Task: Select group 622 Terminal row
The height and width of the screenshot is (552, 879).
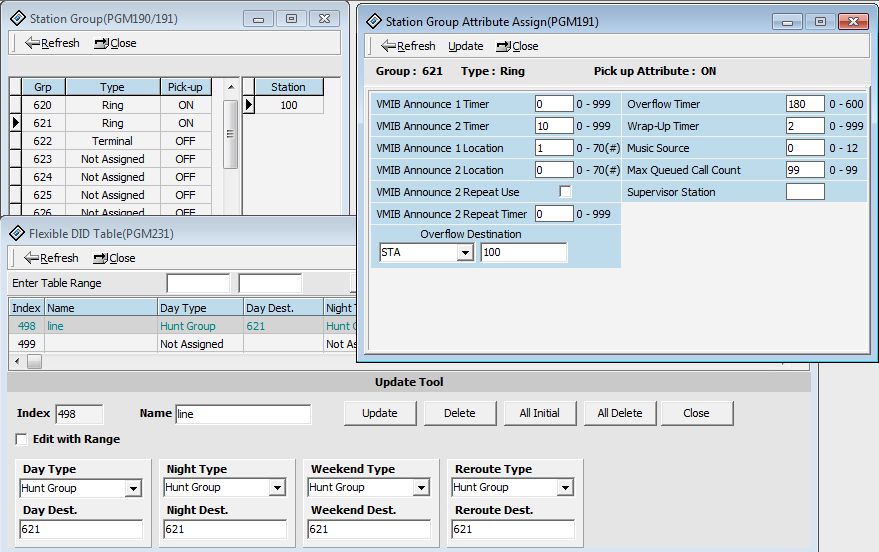Action: click(x=113, y=141)
